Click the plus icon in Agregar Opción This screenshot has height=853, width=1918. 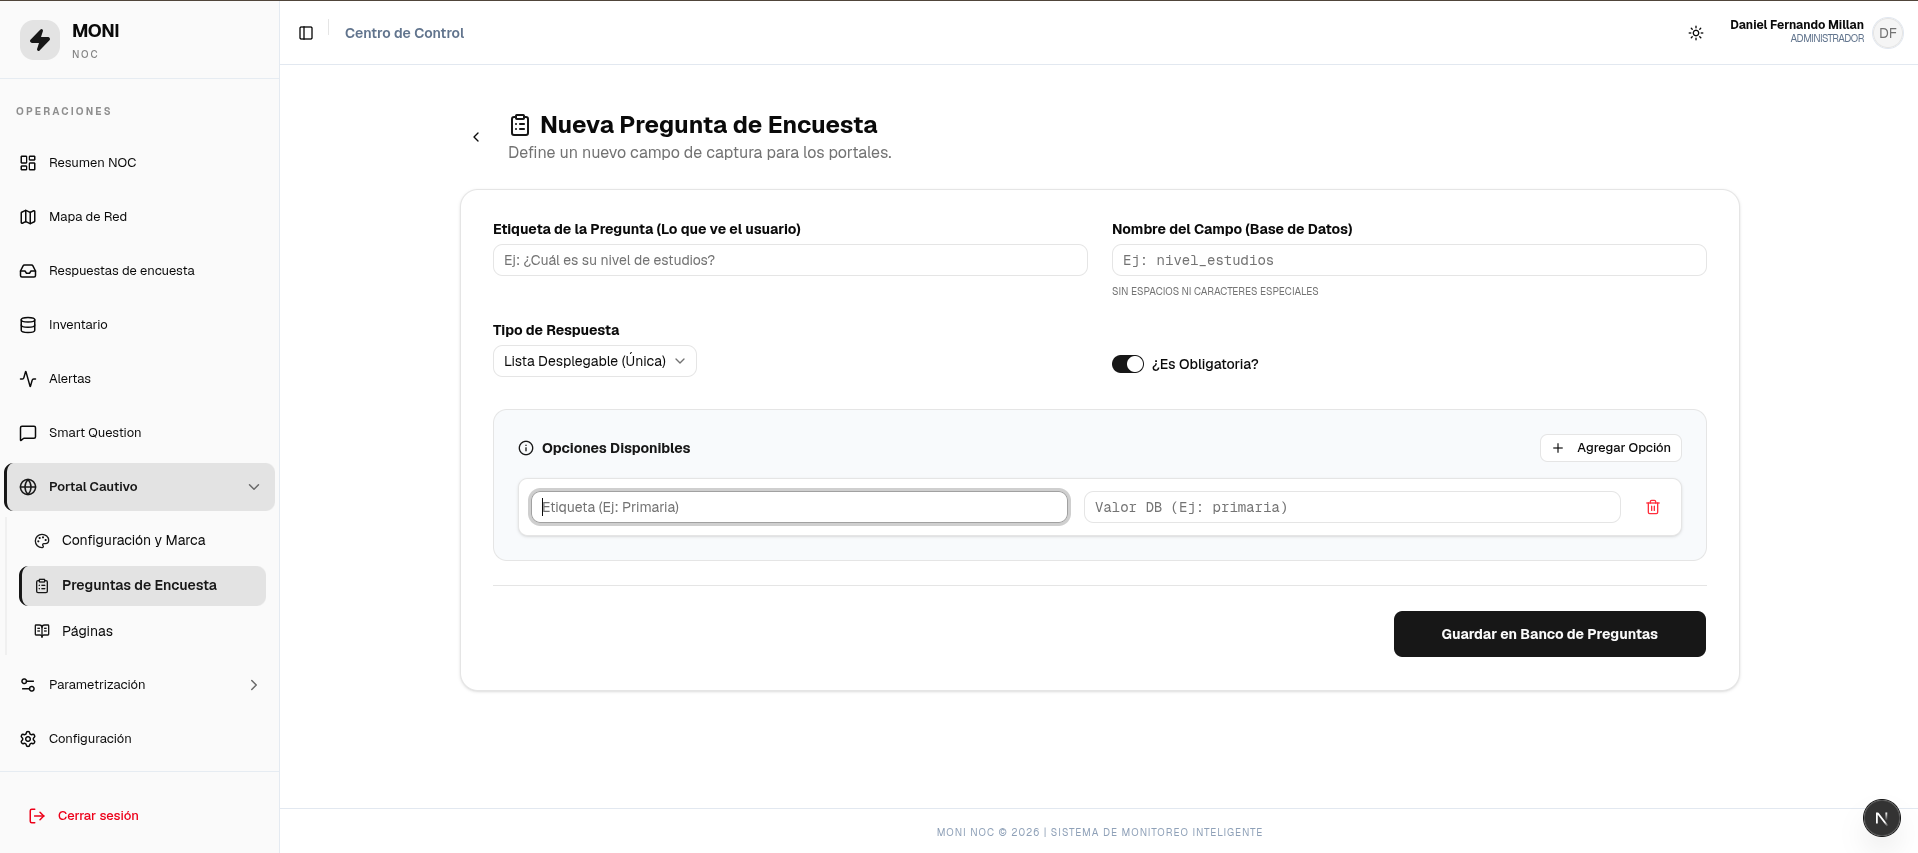click(x=1558, y=448)
